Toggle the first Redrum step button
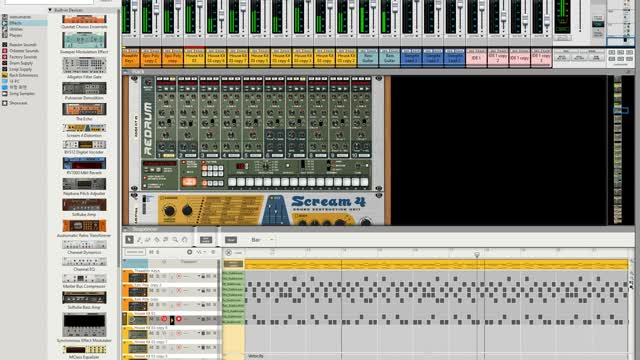Viewport: 640px width, 360px height. [232, 182]
